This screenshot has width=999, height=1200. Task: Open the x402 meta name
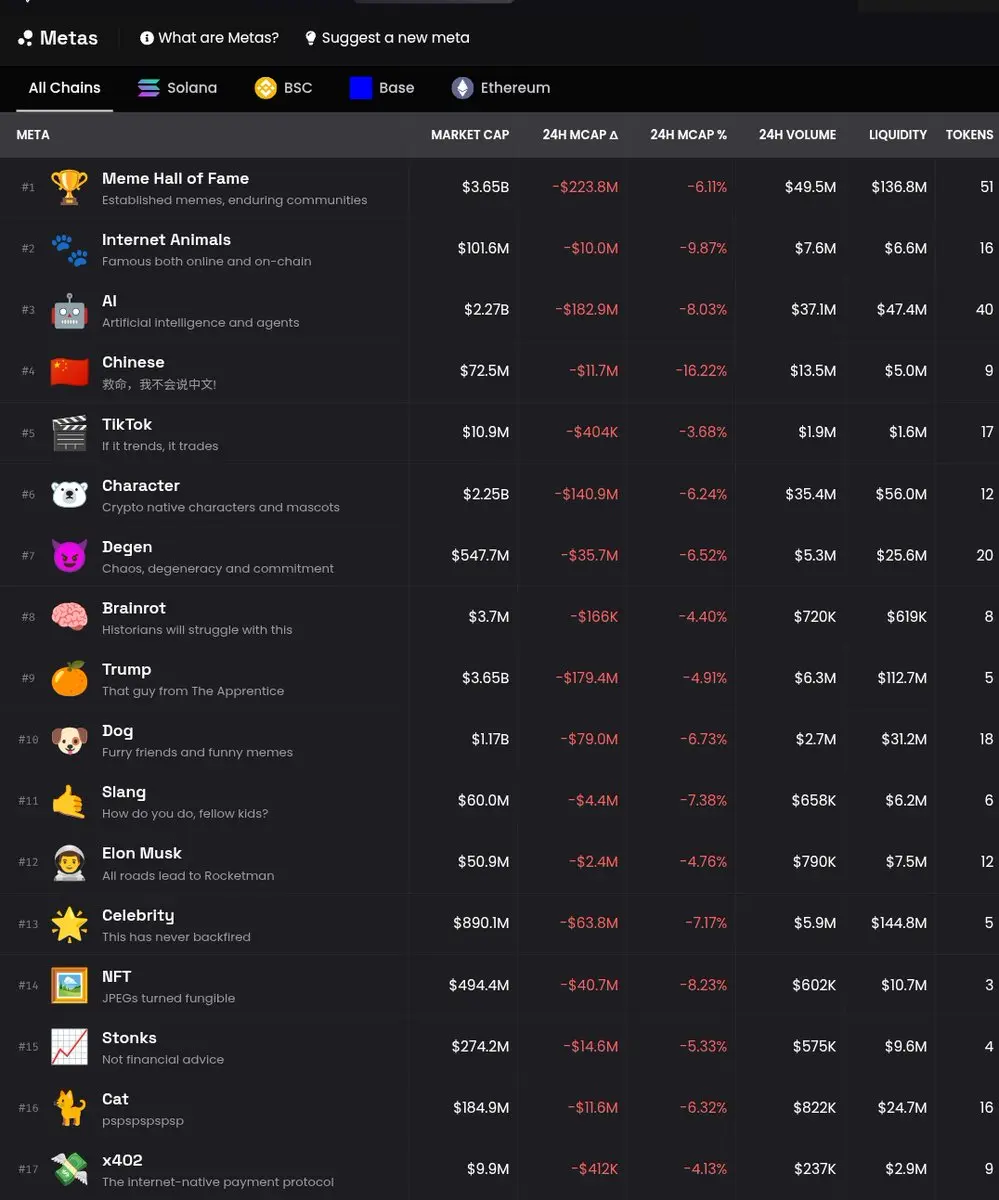(x=122, y=1160)
